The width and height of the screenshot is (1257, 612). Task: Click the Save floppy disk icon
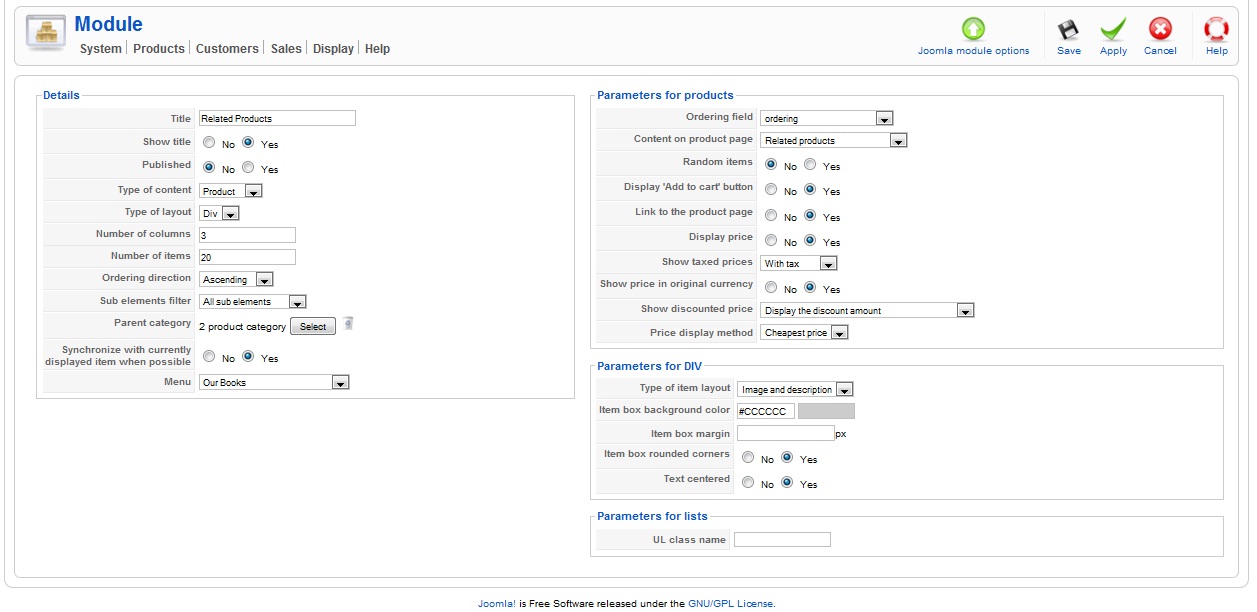pyautogui.click(x=1068, y=31)
